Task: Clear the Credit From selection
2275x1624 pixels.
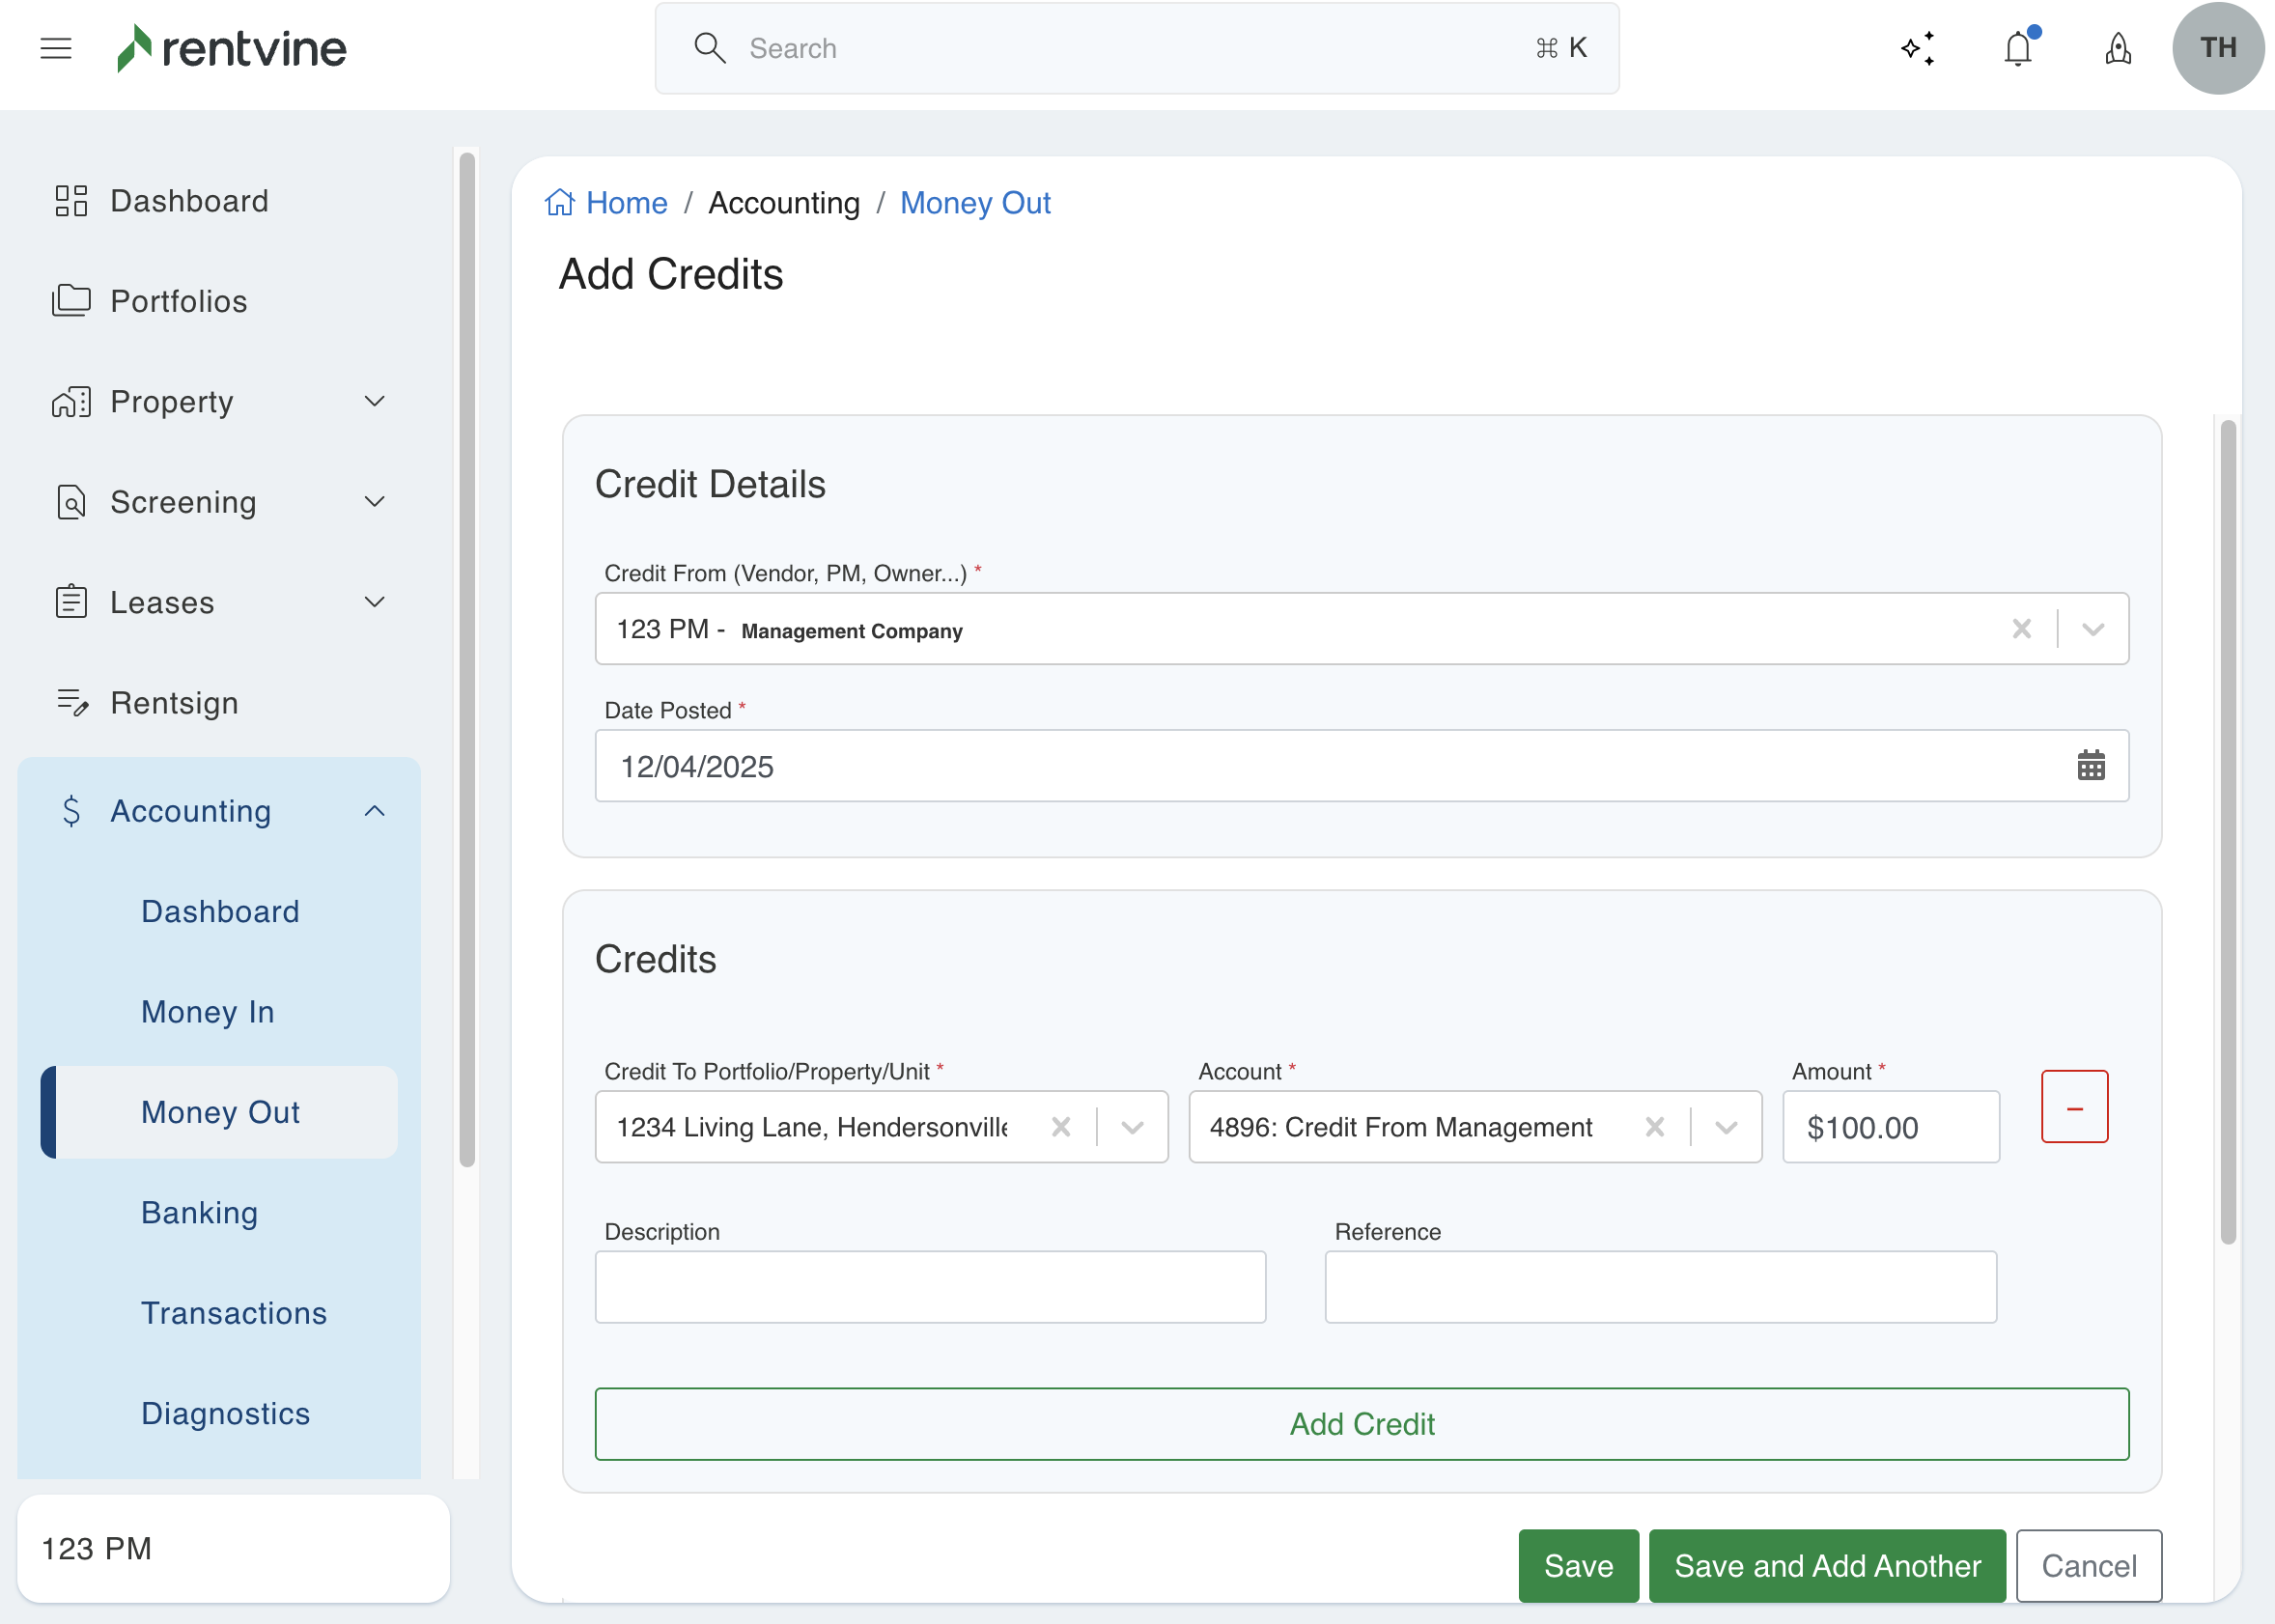Action: [x=2021, y=629]
